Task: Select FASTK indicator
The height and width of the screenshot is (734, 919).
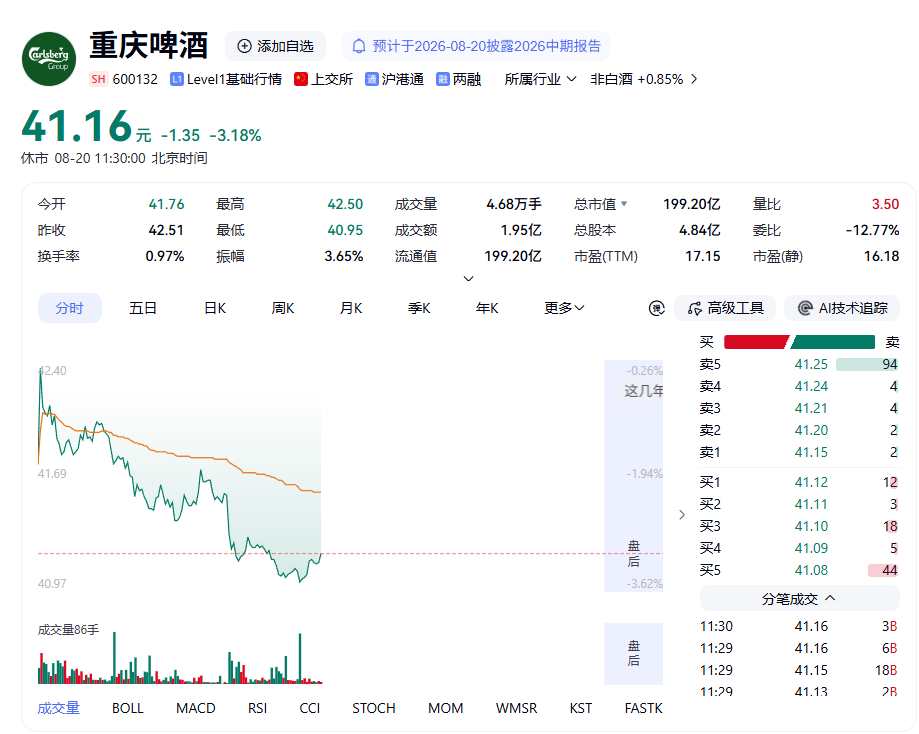Action: pos(644,708)
